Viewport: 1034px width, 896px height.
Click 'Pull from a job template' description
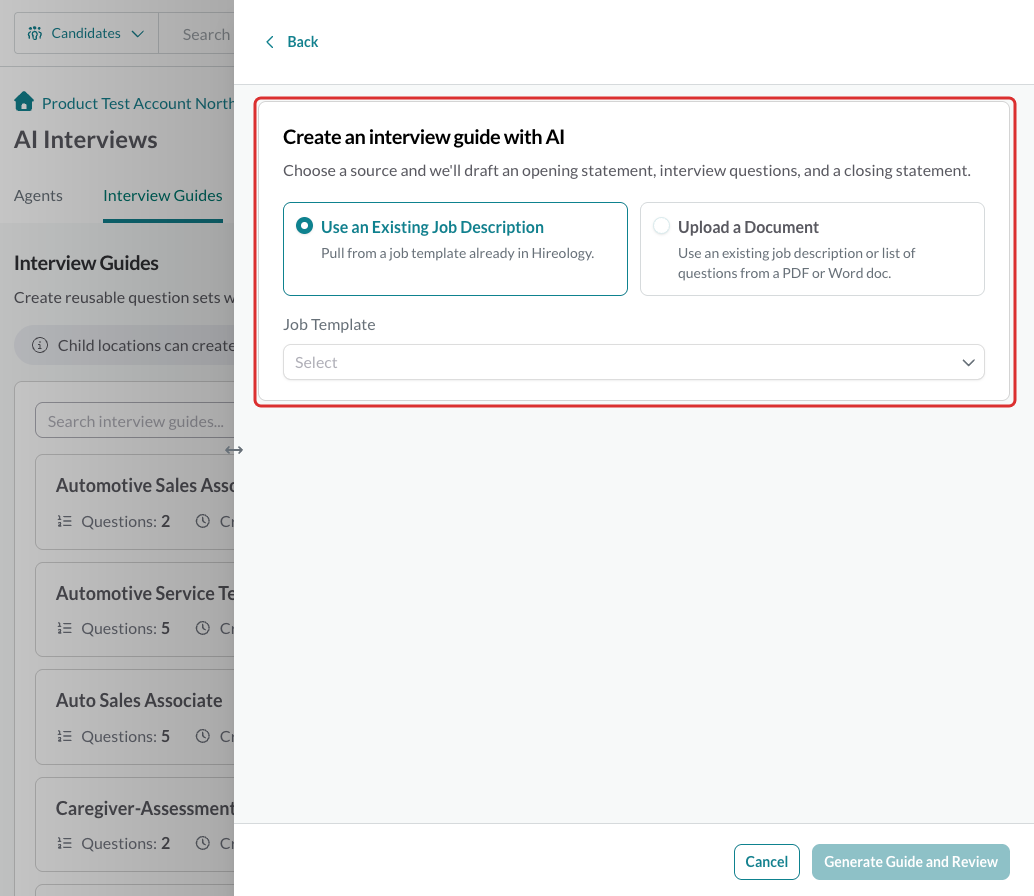pos(458,253)
